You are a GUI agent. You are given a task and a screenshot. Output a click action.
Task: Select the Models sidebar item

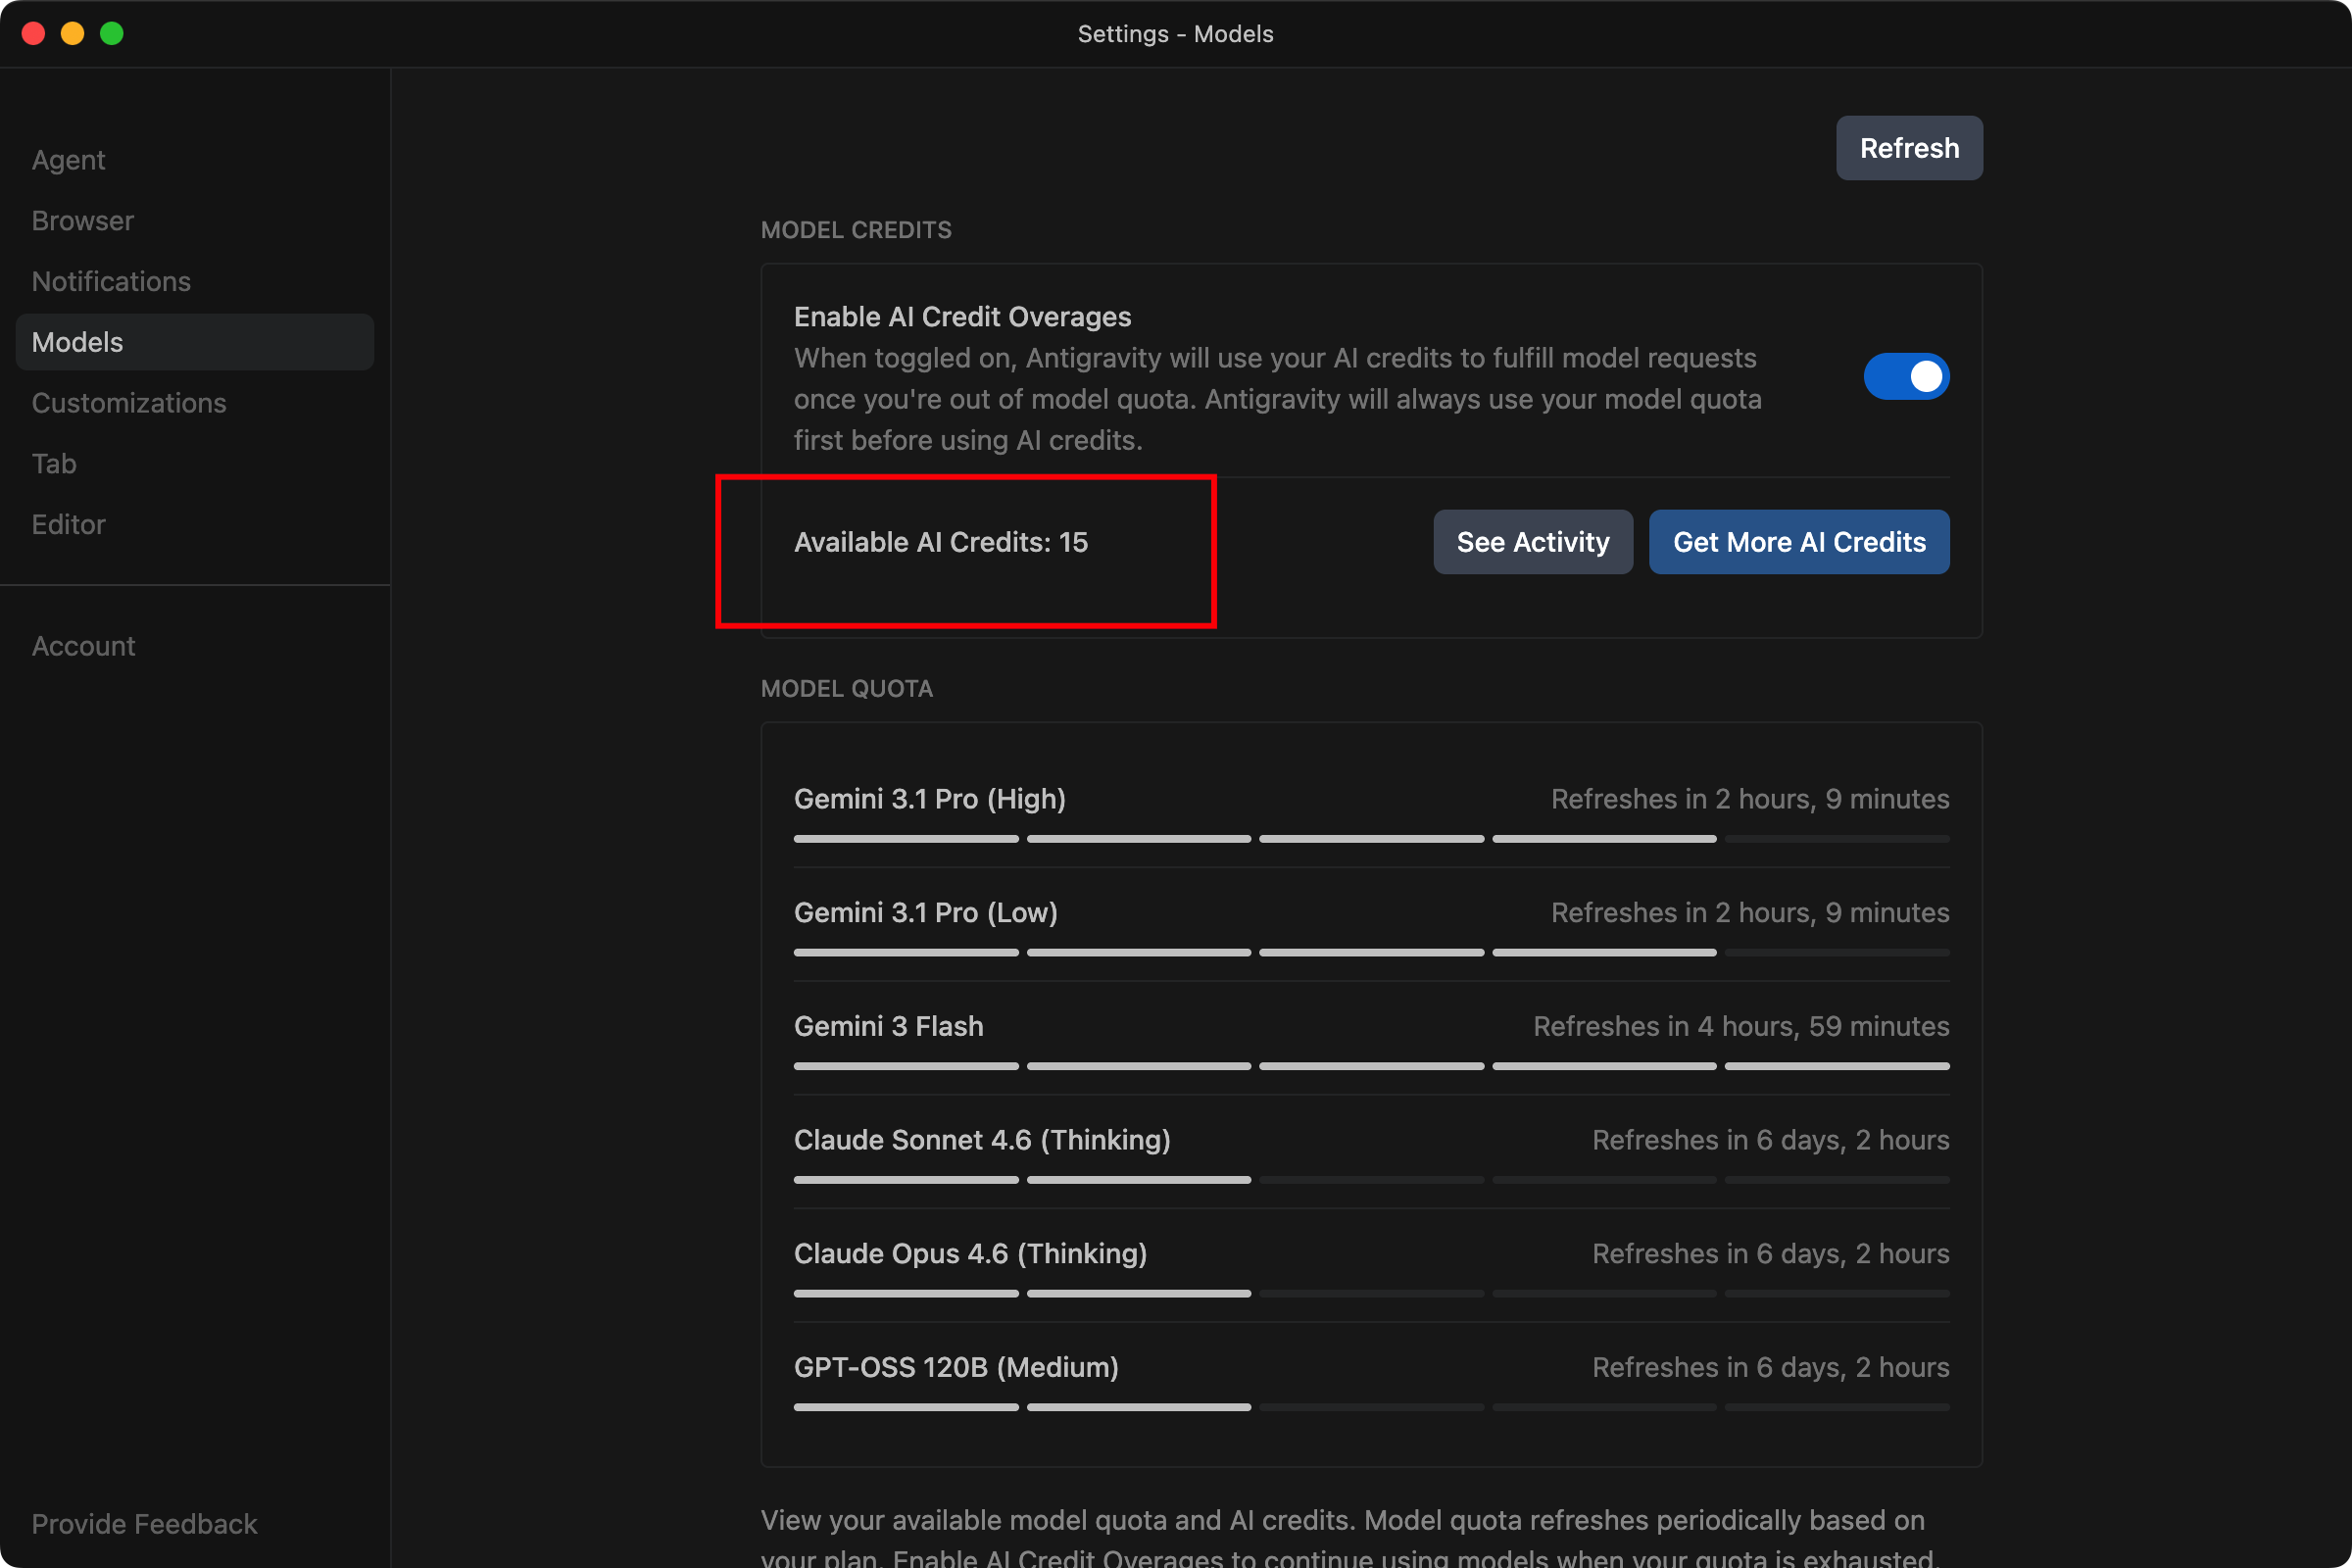[195, 342]
